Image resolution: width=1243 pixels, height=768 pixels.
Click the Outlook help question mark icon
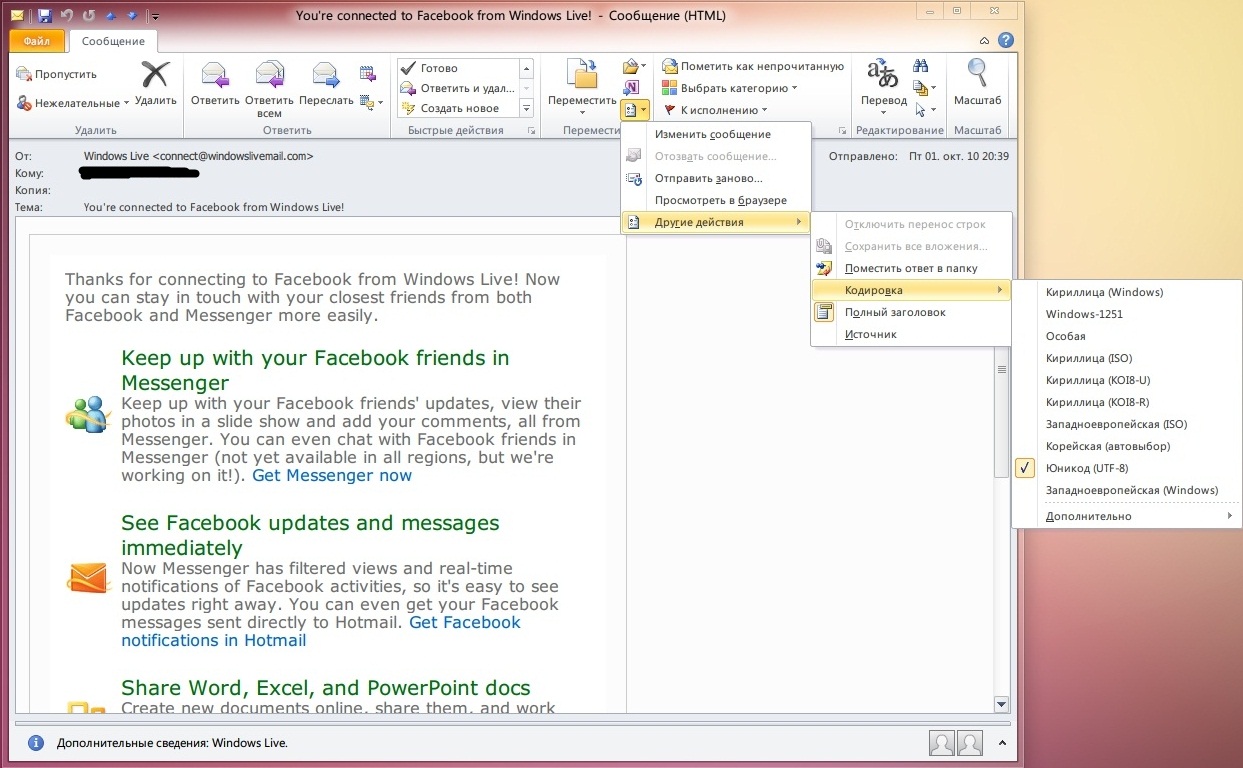[1005, 41]
